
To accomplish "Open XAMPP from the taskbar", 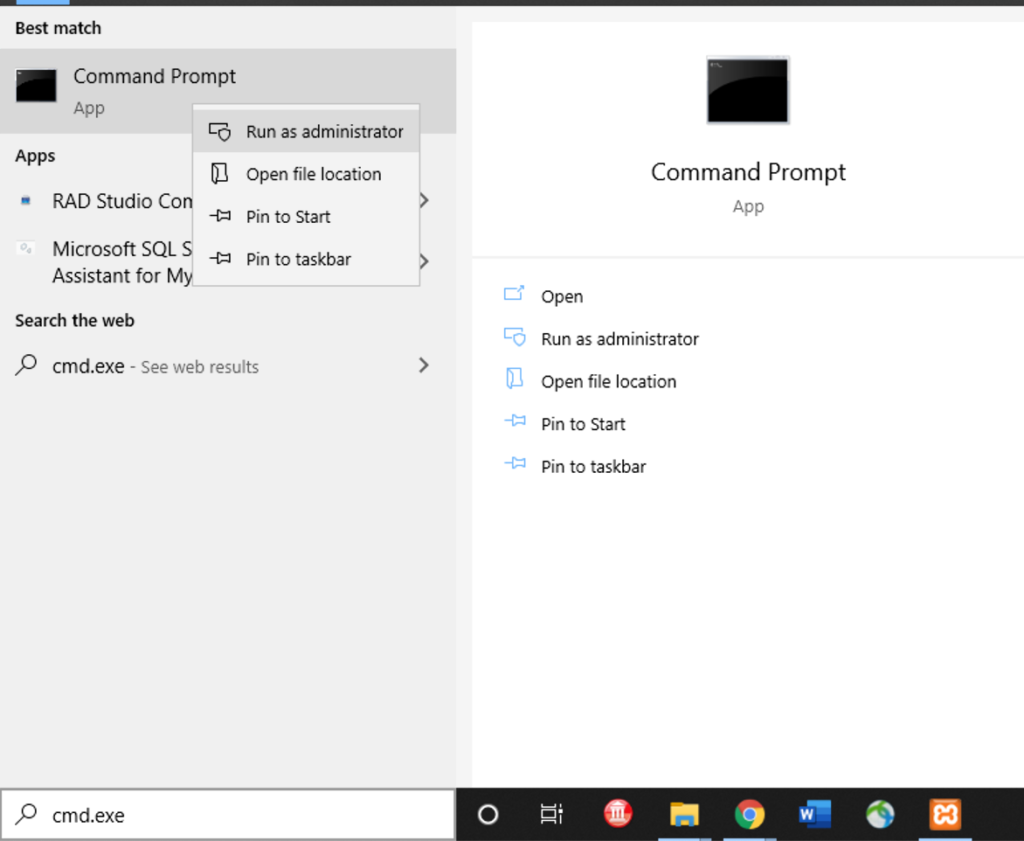I will click(x=945, y=814).
